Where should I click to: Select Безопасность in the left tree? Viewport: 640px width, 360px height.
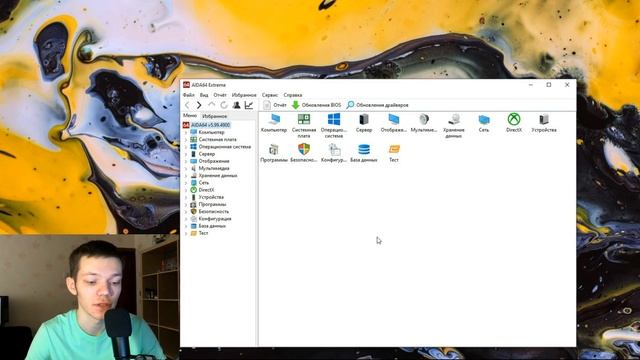coord(213,212)
